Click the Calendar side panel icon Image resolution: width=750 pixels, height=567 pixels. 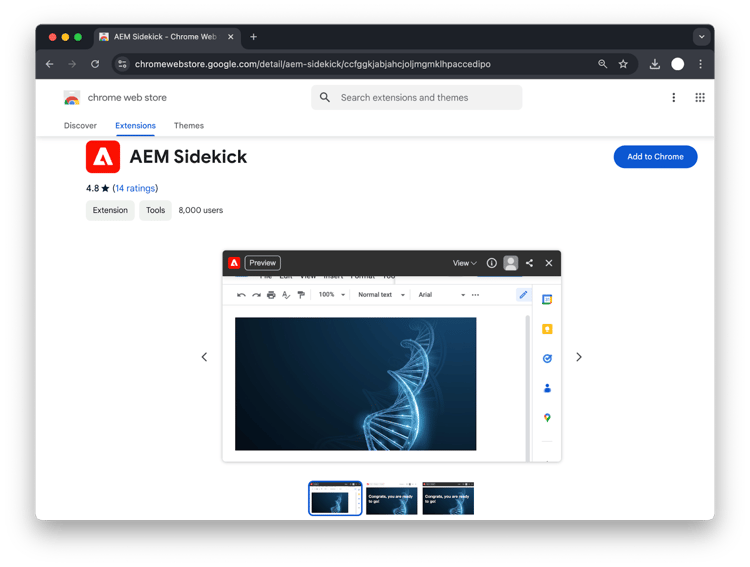(547, 300)
